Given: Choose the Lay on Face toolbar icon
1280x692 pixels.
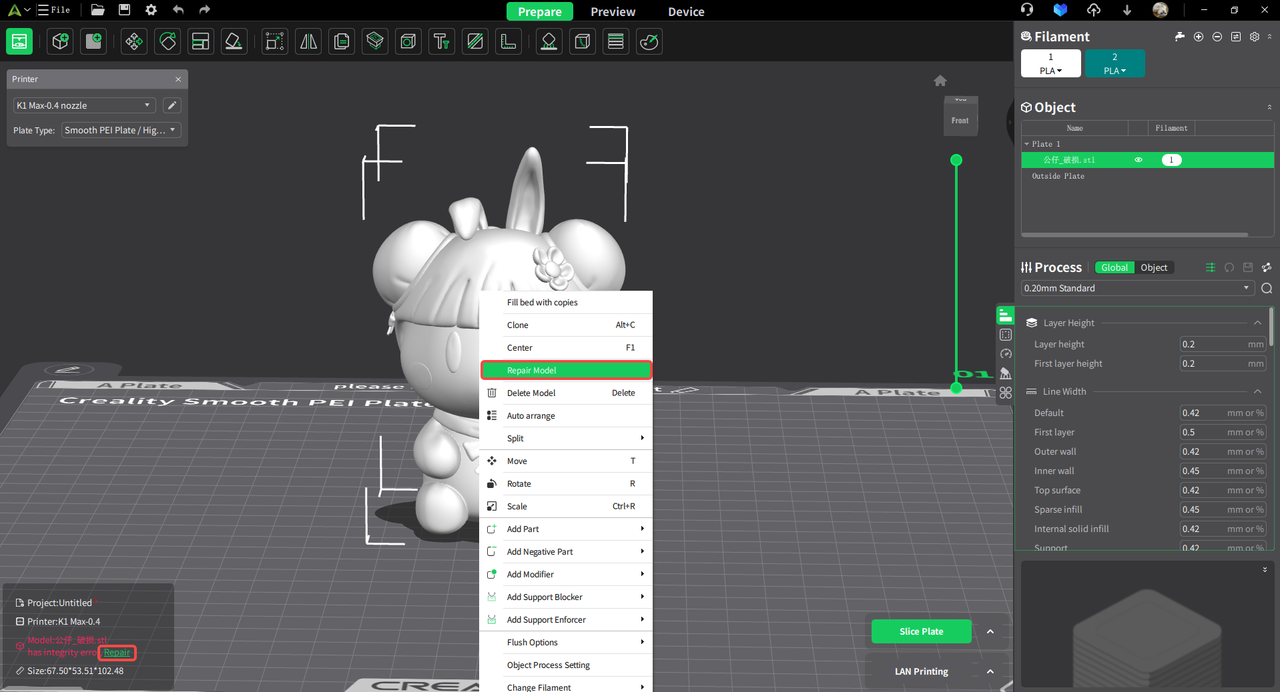Looking at the screenshot, I should [x=233, y=42].
